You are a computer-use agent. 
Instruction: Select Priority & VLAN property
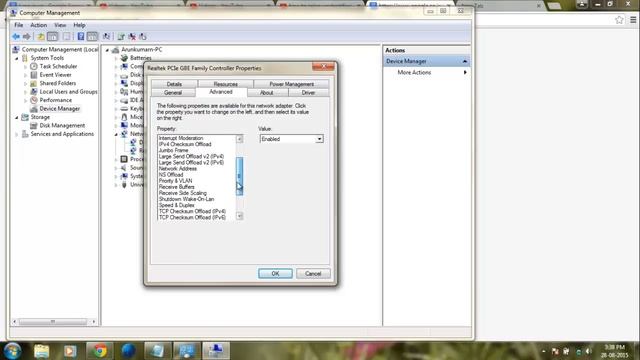[175, 181]
